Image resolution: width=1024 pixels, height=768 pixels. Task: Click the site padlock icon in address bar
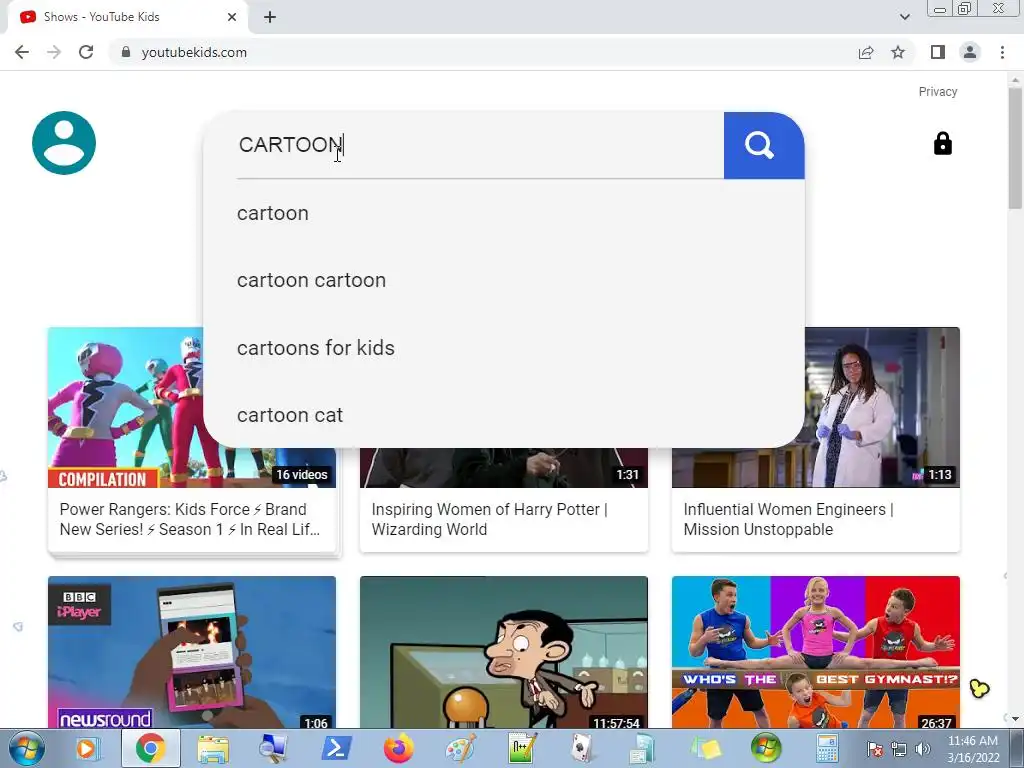click(126, 52)
